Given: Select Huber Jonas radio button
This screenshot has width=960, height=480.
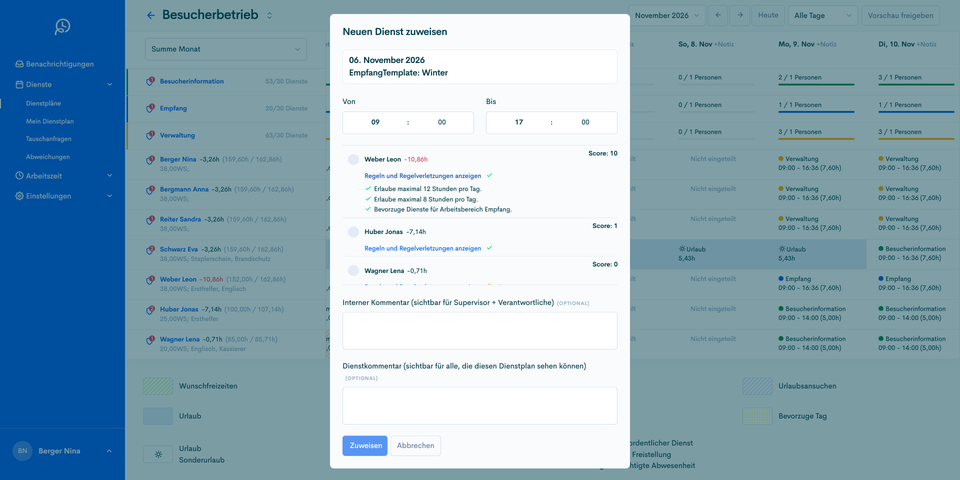Looking at the screenshot, I should [x=353, y=232].
